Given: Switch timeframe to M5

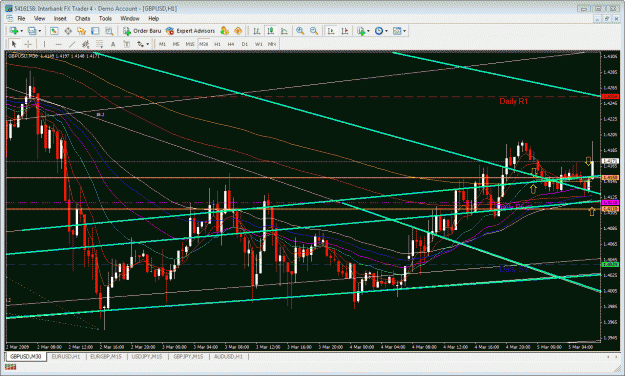Looking at the screenshot, I should [x=176, y=44].
